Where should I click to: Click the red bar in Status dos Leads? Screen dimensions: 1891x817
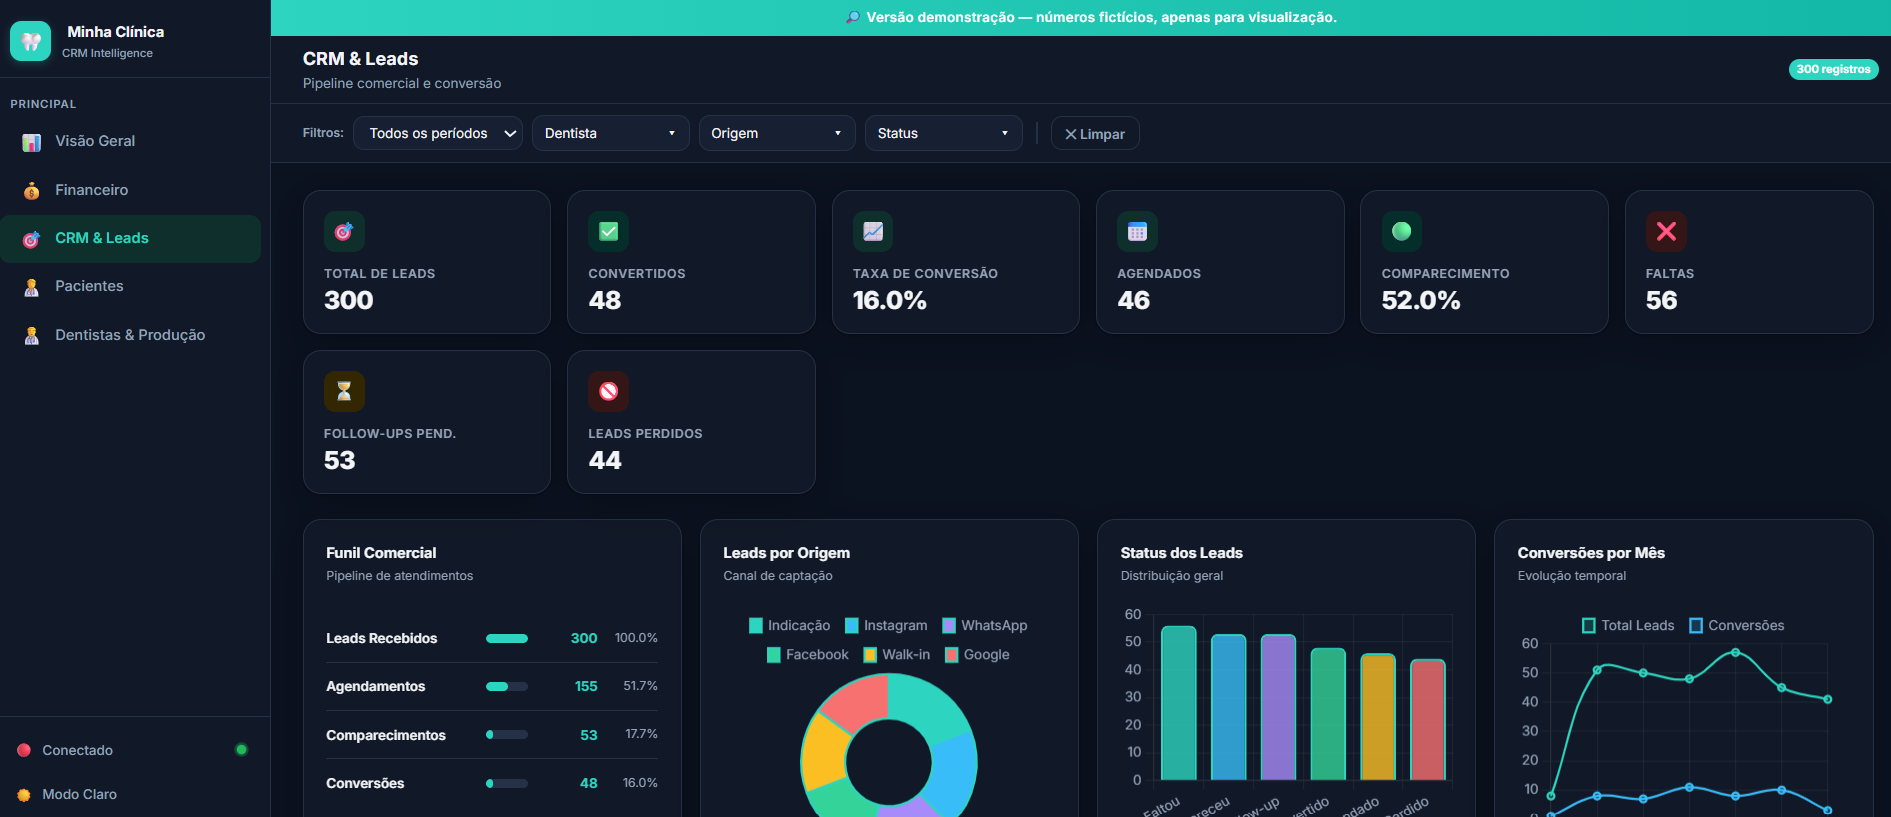1428,720
